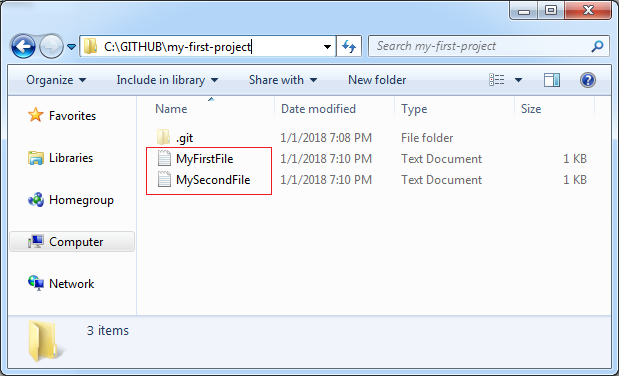Click the New folder button
Image resolution: width=619 pixels, height=376 pixels.
(x=377, y=80)
